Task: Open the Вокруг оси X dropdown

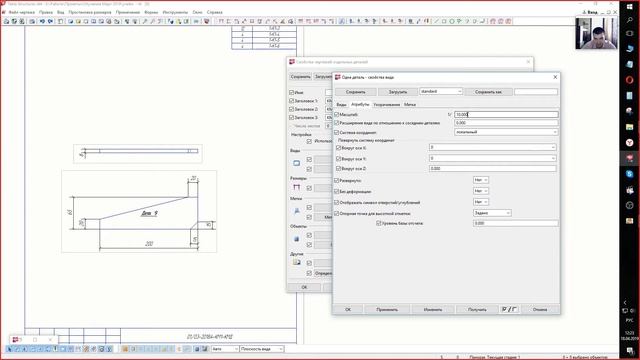Action: pos(493,147)
